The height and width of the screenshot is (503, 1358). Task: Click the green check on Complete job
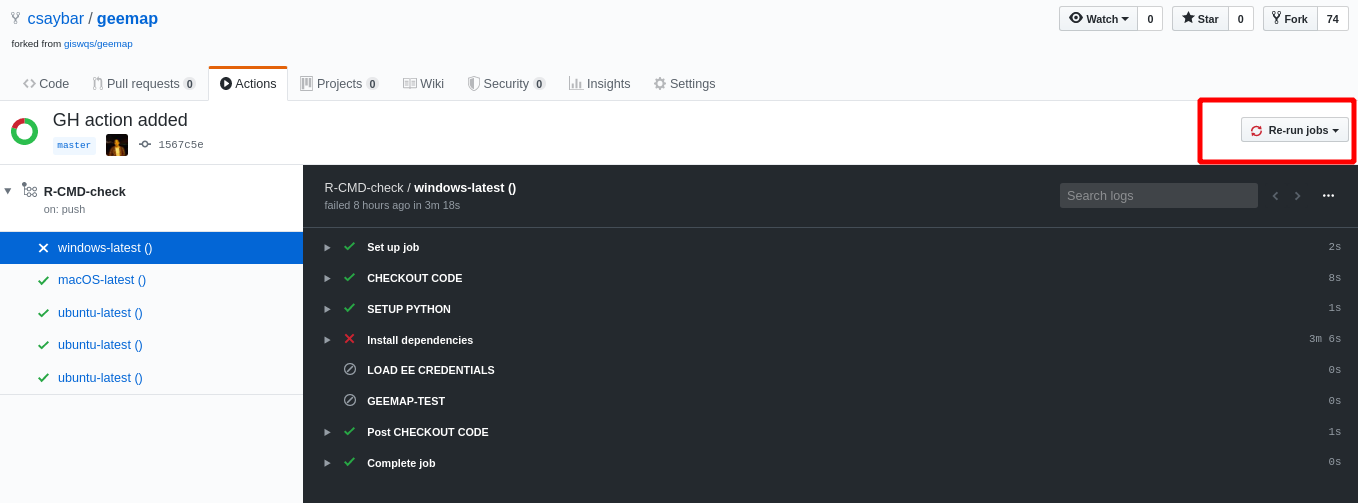[349, 462]
